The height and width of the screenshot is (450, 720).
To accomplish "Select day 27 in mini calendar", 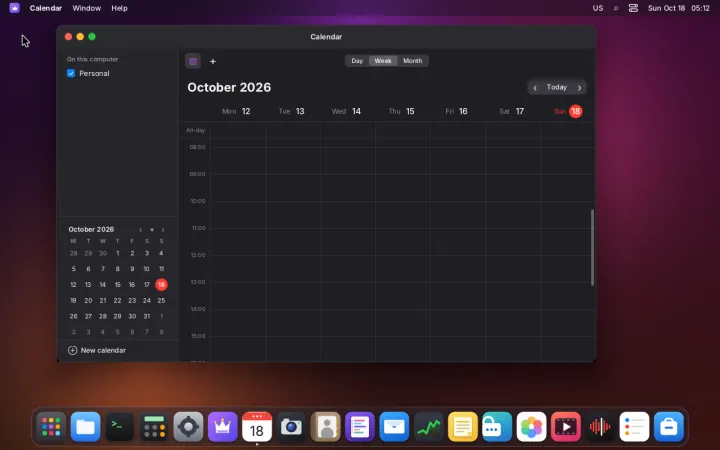I will (88, 316).
